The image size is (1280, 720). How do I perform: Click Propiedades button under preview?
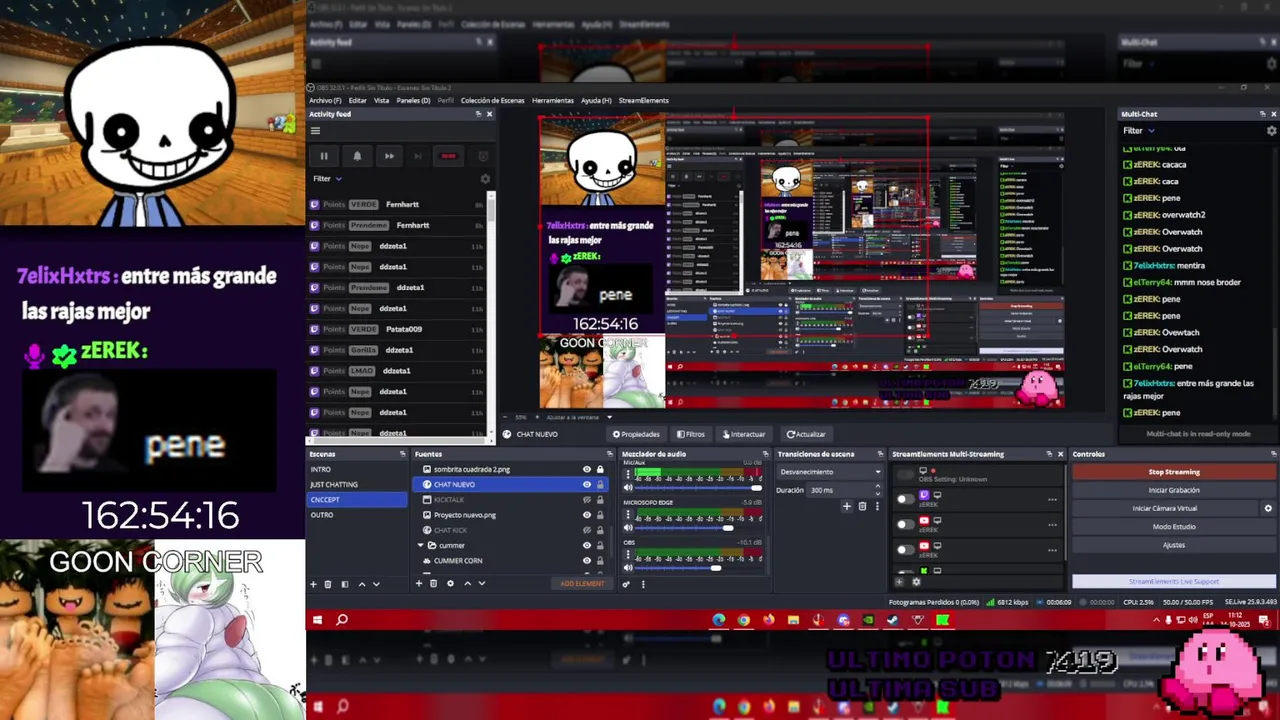tap(636, 434)
